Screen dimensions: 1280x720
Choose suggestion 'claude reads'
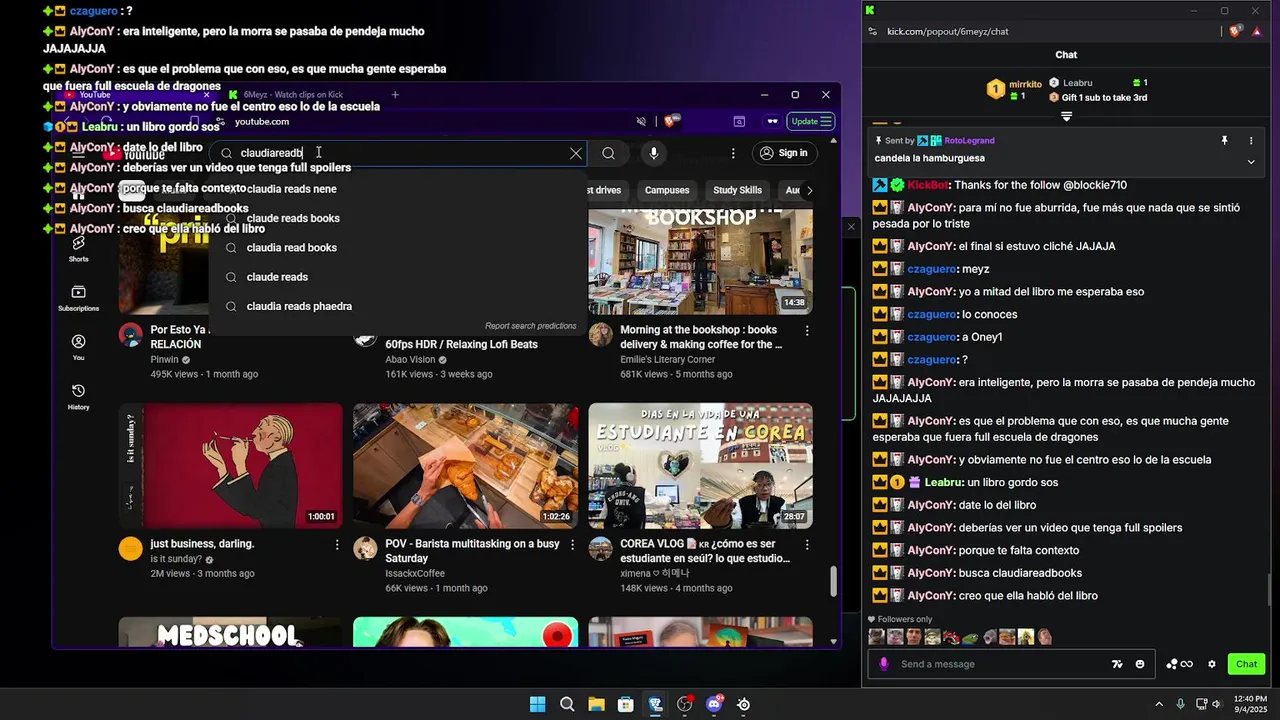[x=397, y=277]
